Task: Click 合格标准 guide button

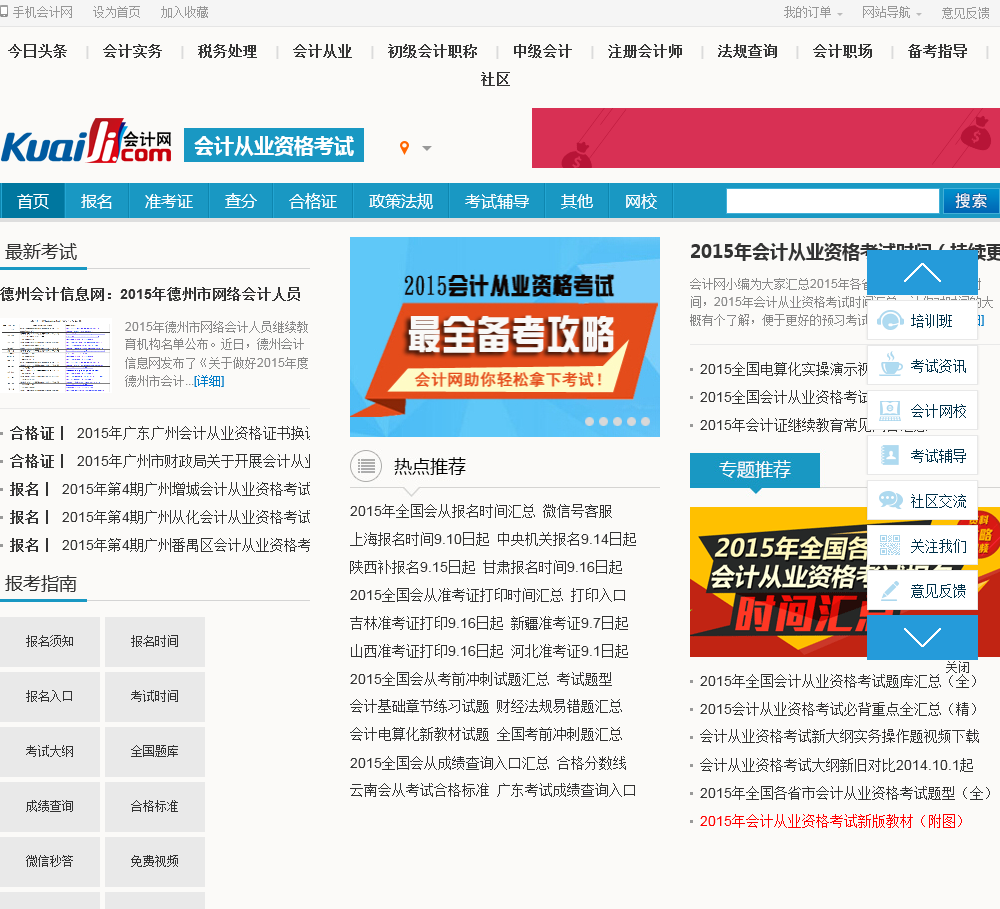Action: (x=154, y=806)
